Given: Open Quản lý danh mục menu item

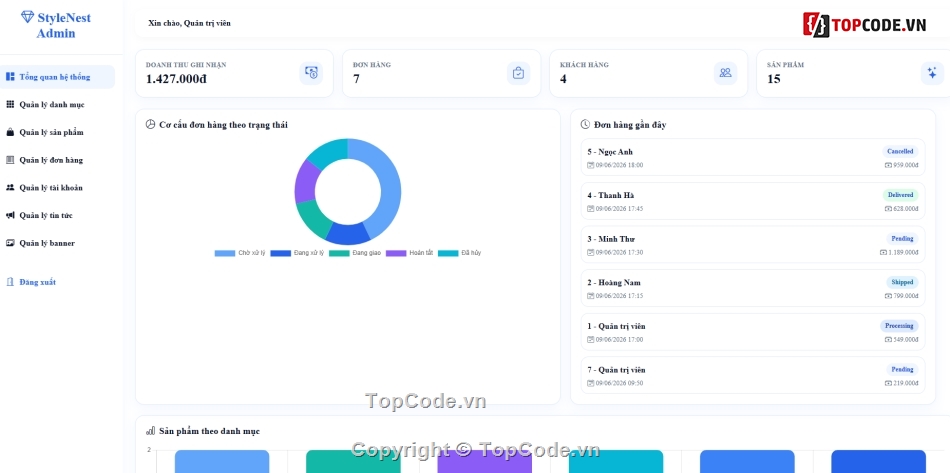Looking at the screenshot, I should 57,105.
